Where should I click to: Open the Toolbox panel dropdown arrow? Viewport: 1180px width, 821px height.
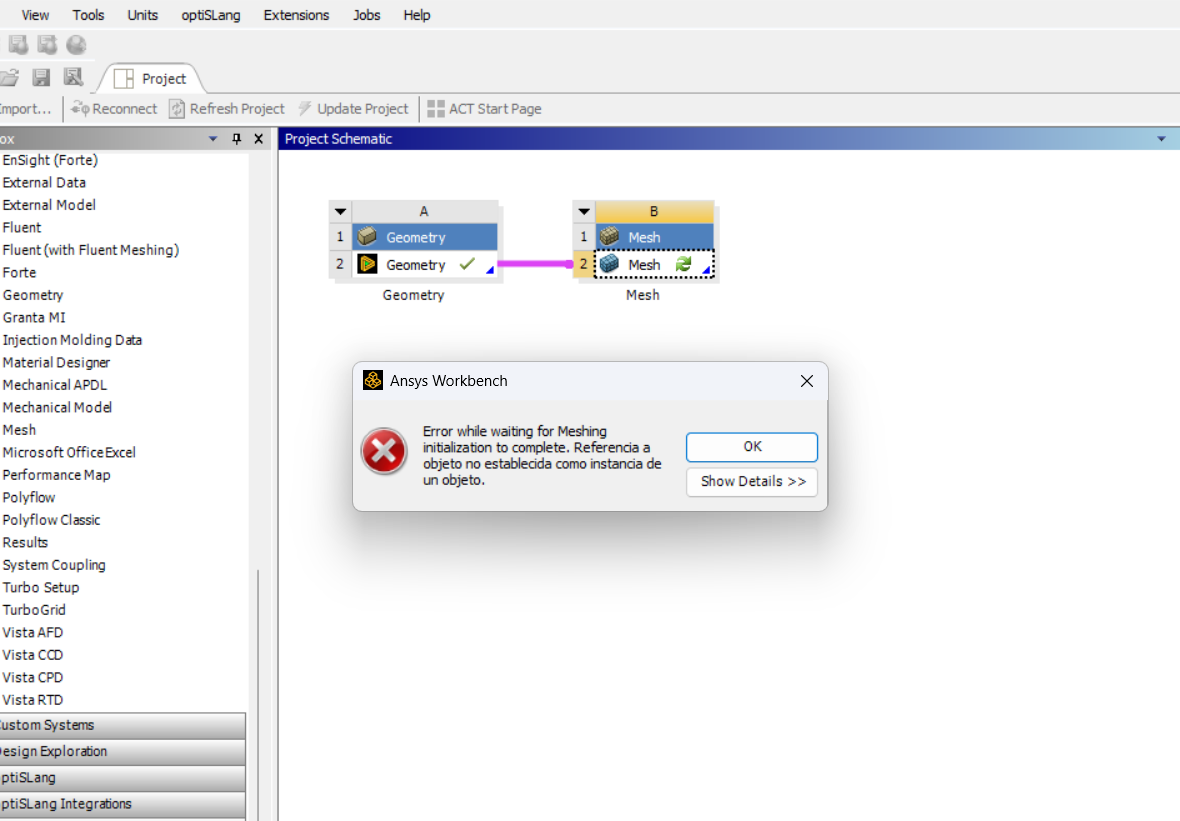(213, 138)
